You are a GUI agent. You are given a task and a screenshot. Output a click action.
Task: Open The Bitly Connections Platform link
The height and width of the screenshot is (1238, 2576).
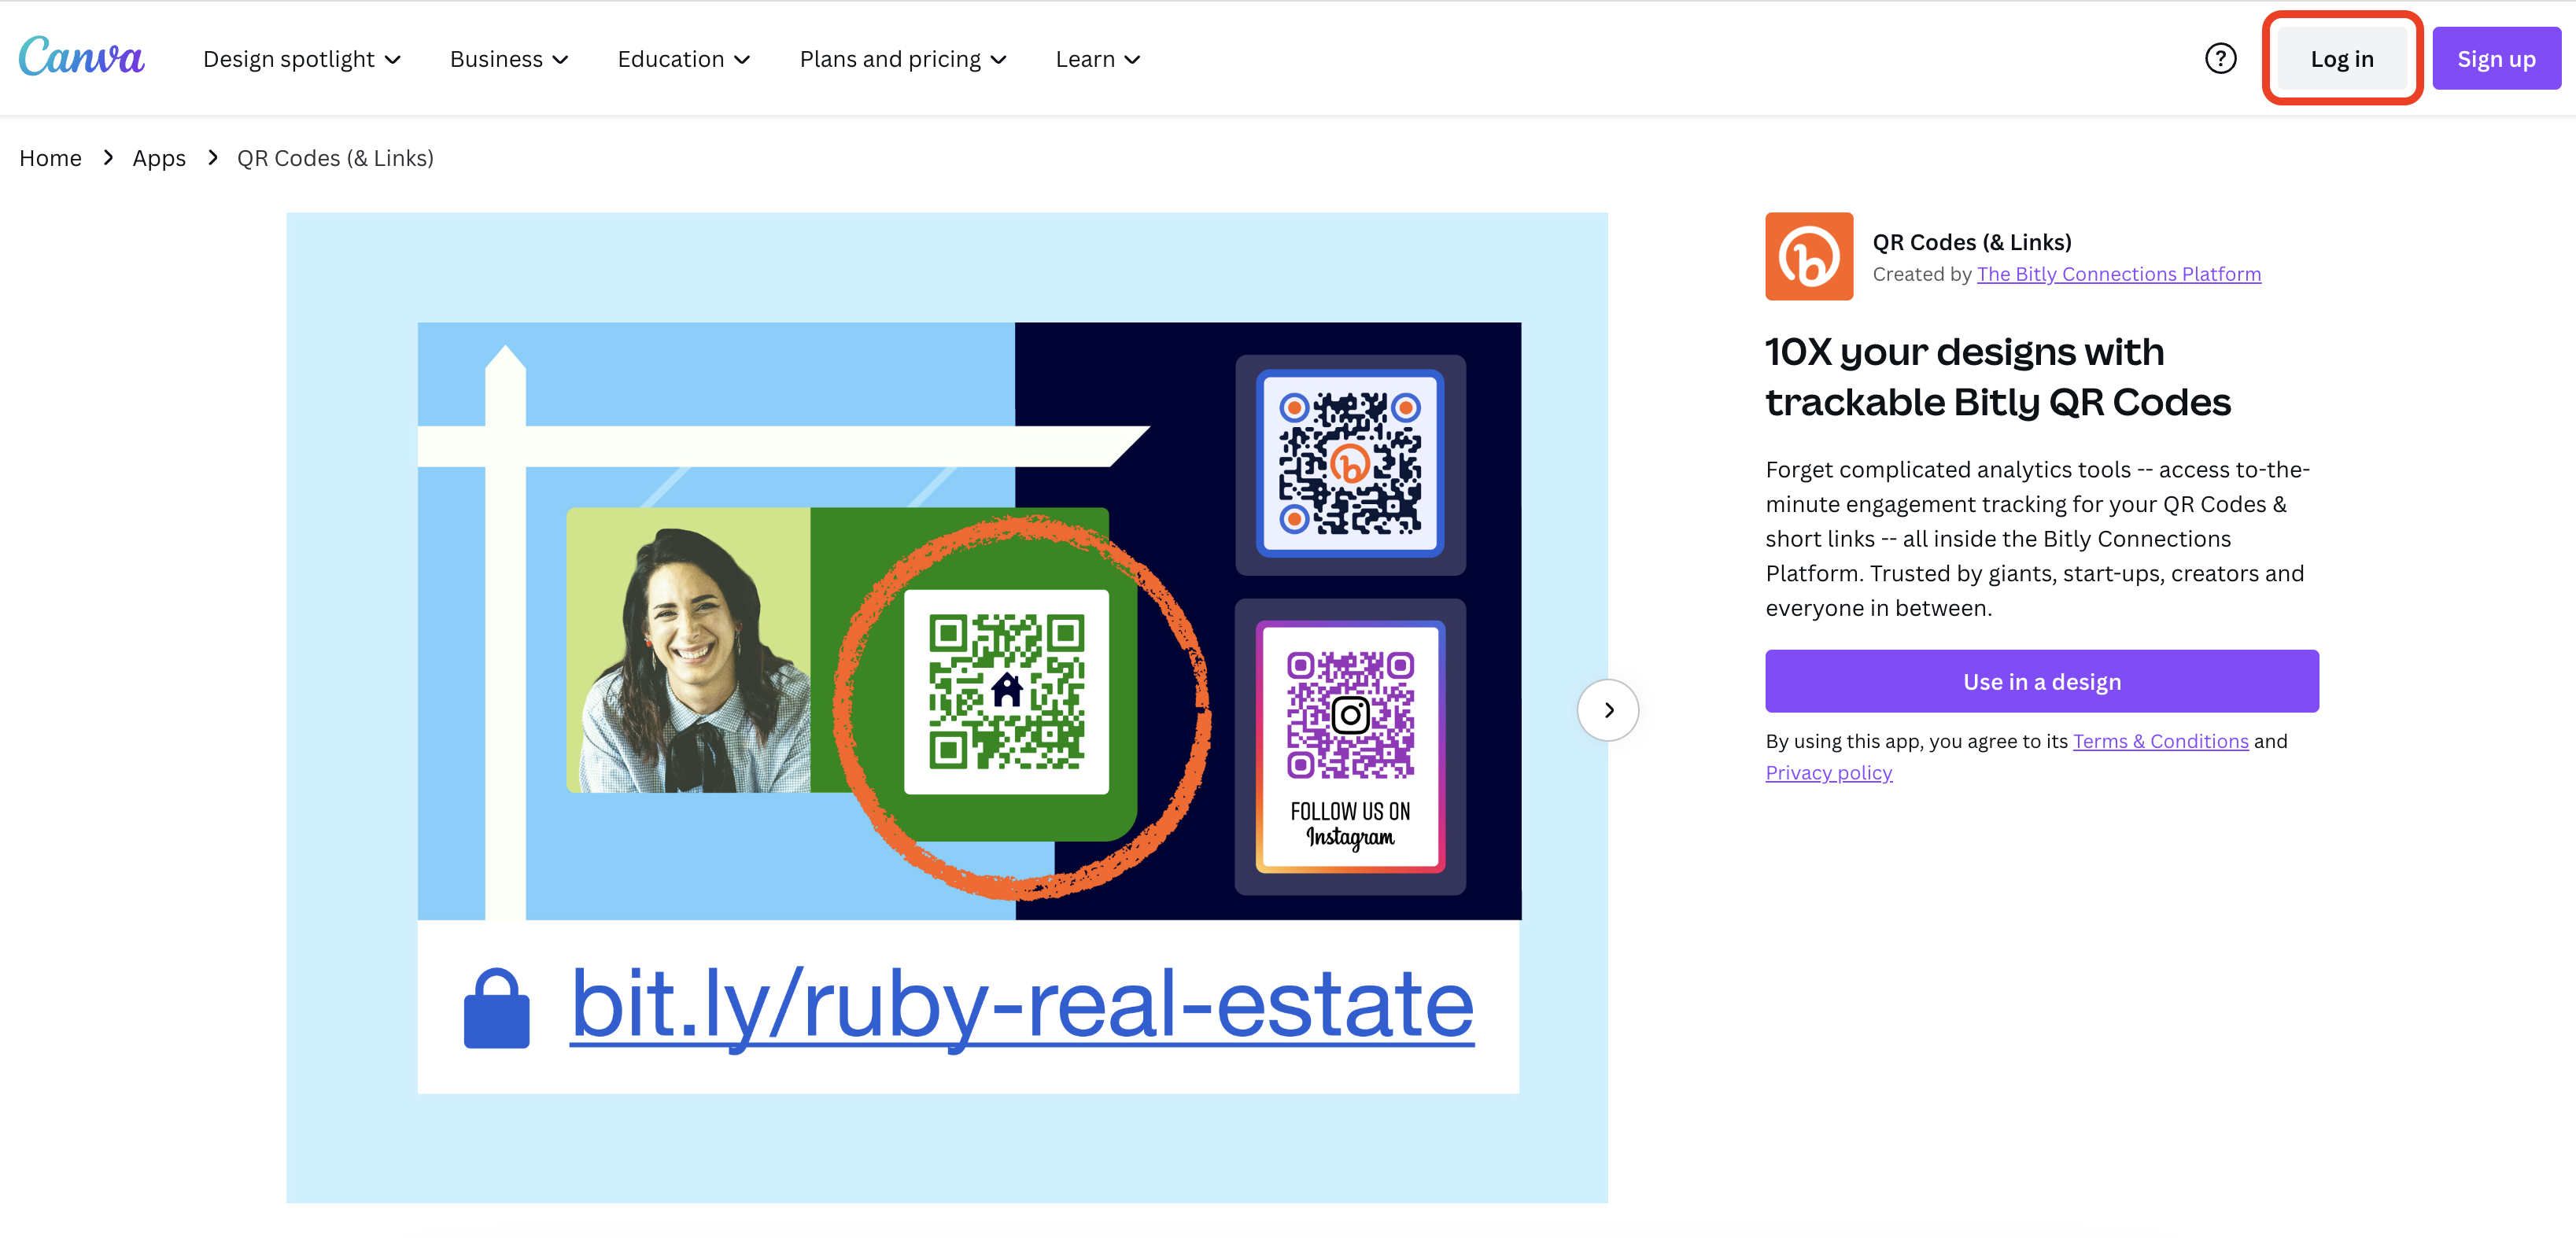pos(2118,274)
